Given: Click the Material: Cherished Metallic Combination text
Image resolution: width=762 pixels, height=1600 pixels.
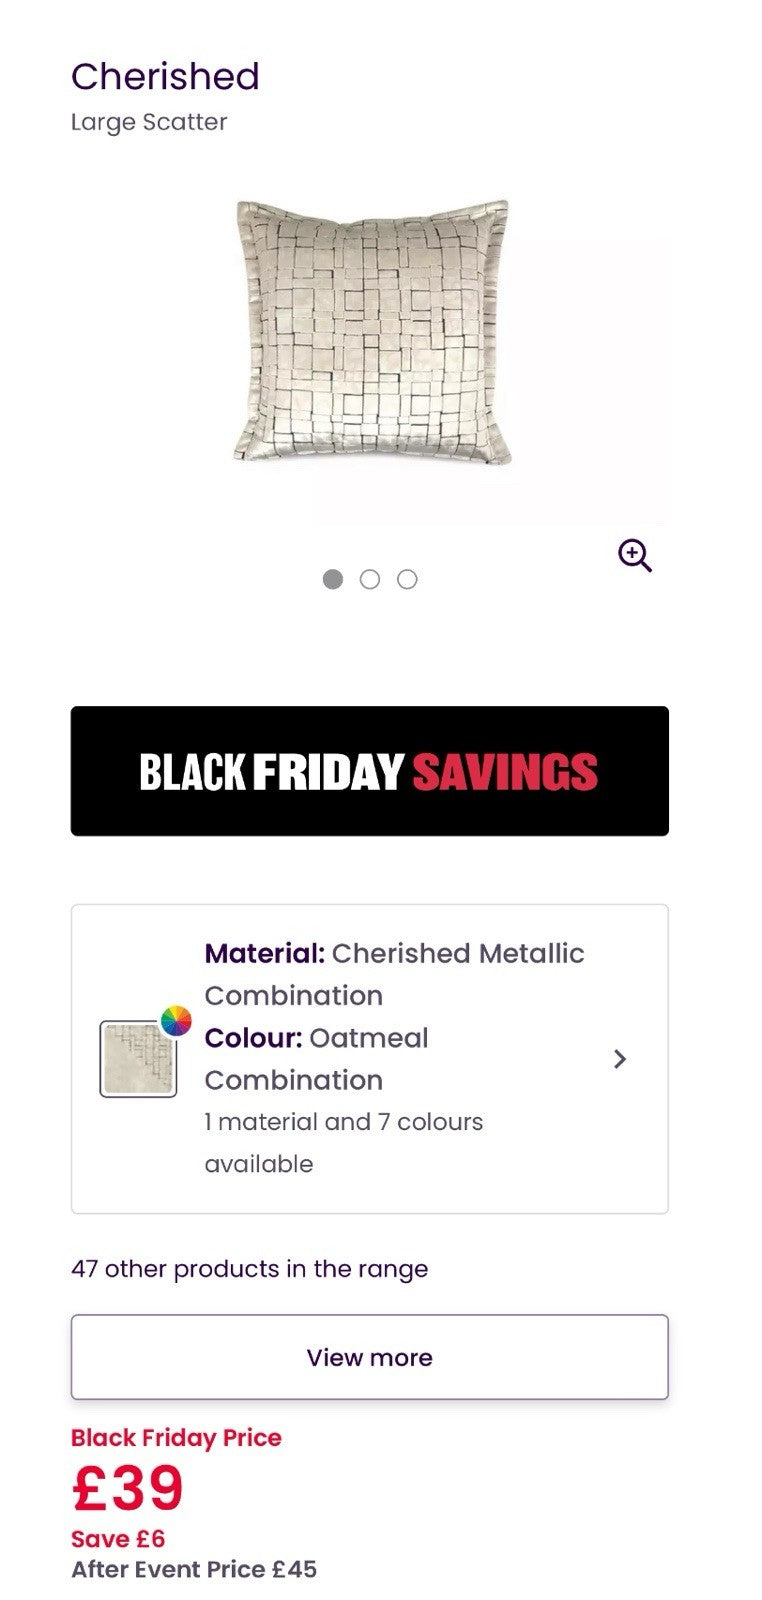Looking at the screenshot, I should click(394, 973).
